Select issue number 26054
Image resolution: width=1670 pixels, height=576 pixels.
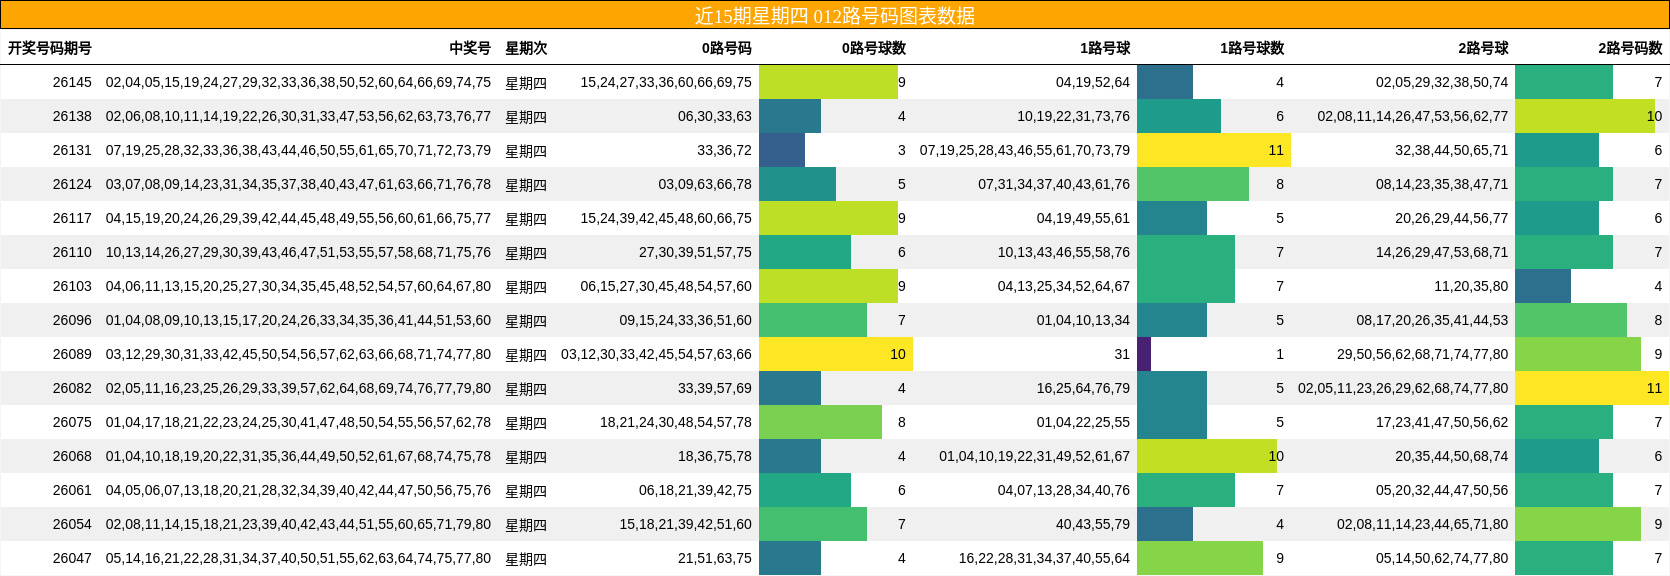[x=72, y=524]
